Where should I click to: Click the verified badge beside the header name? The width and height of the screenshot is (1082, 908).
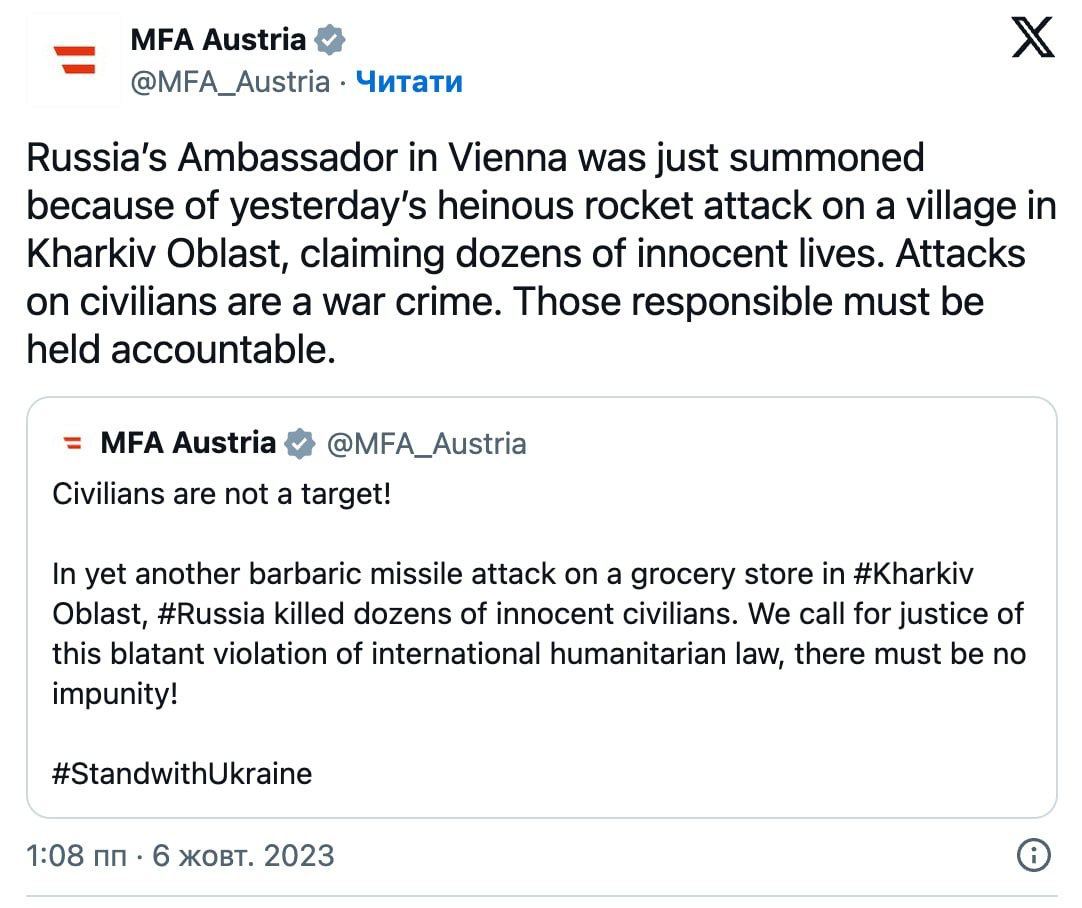click(x=331, y=41)
